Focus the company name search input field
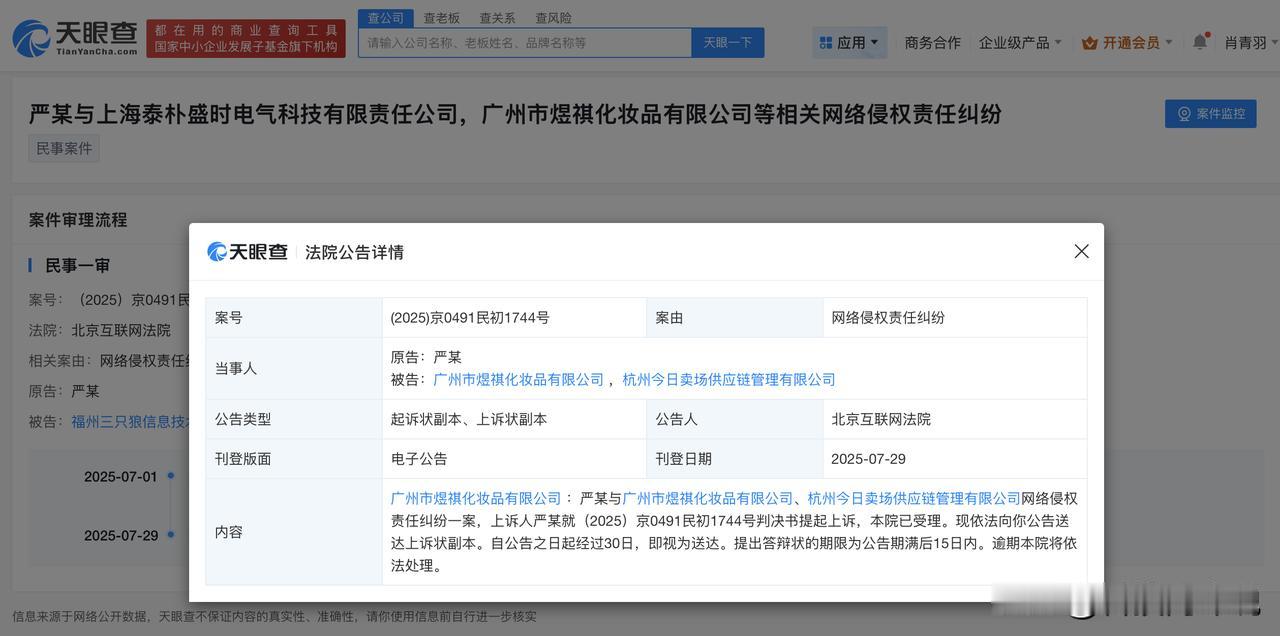 (x=525, y=43)
